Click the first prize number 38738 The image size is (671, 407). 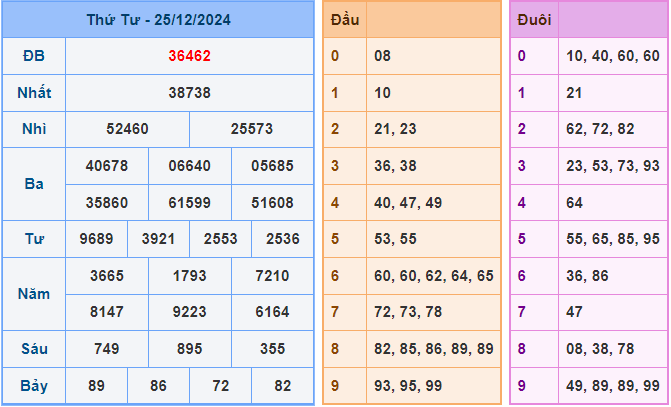(189, 93)
